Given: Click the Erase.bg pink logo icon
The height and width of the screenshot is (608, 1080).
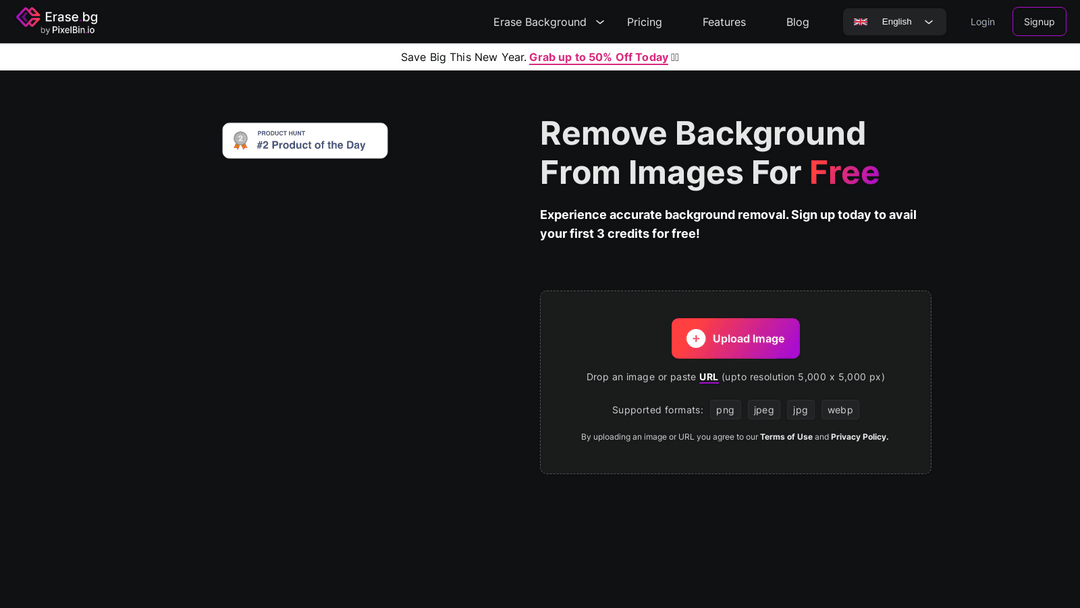Looking at the screenshot, I should (28, 17).
